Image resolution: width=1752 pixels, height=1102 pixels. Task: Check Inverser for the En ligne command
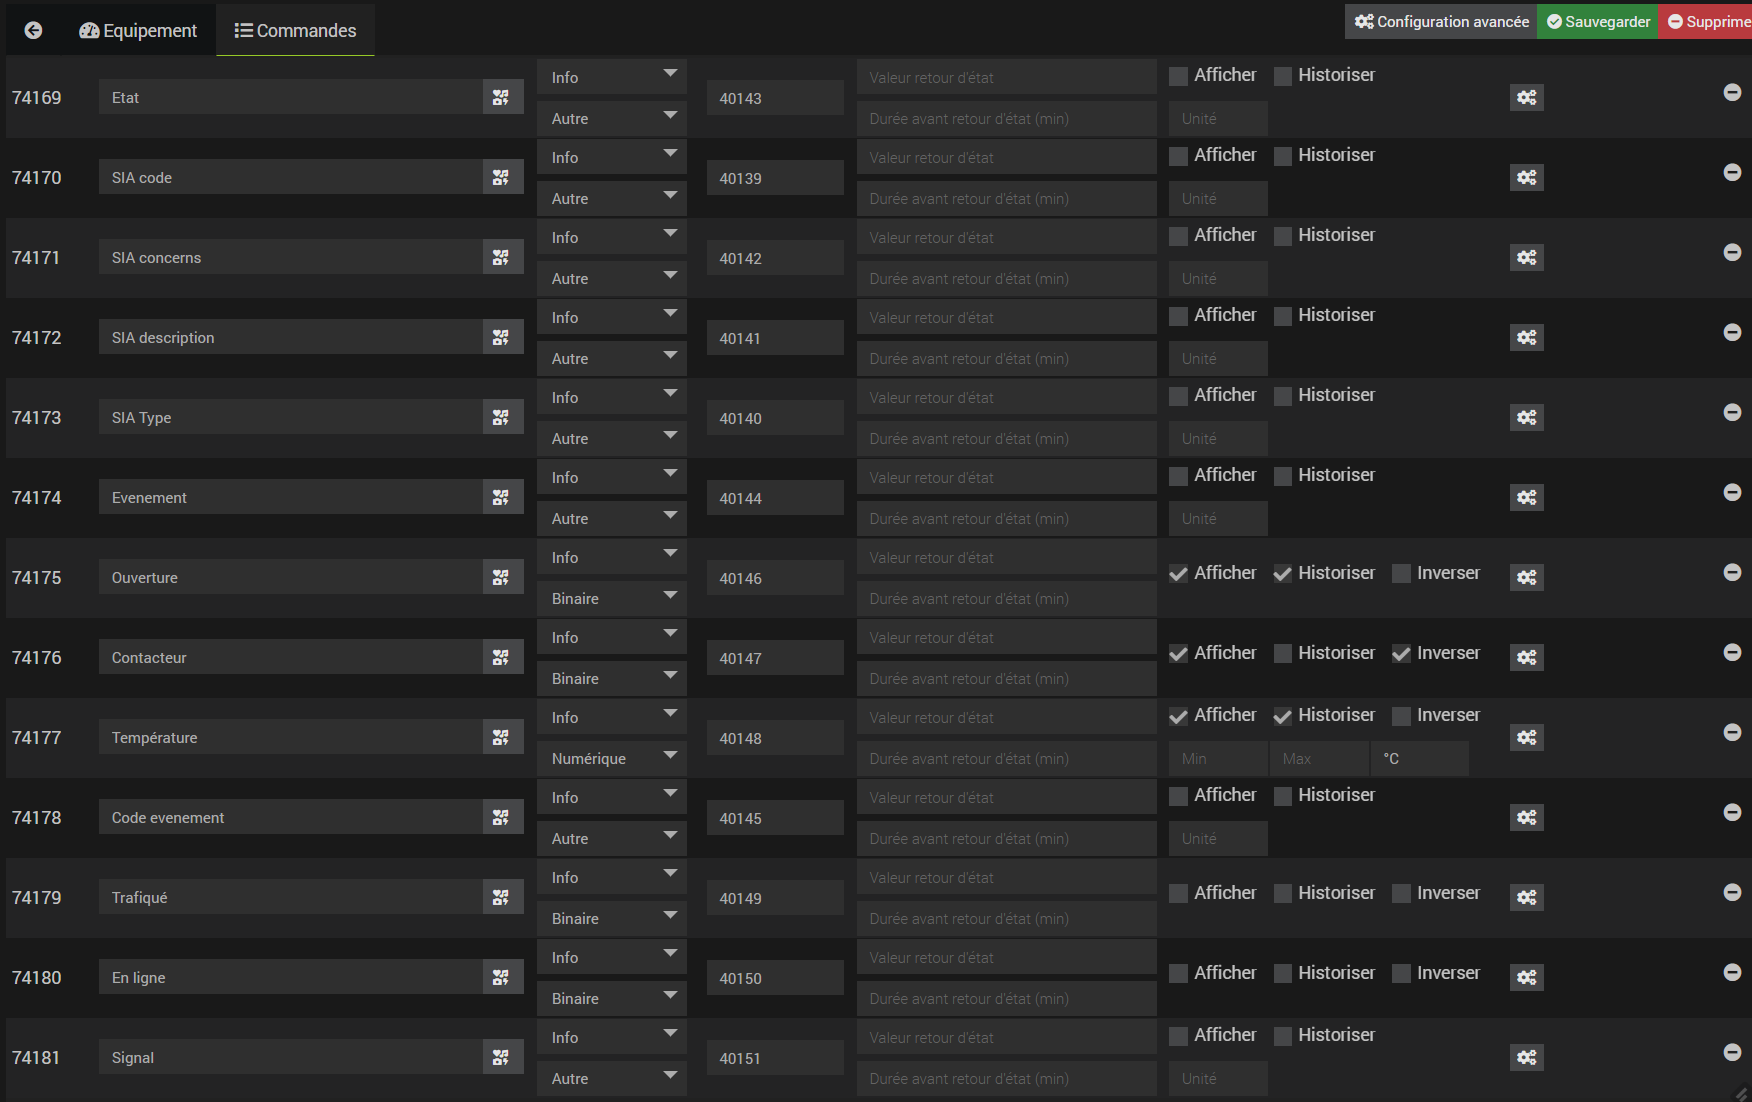(x=1402, y=974)
